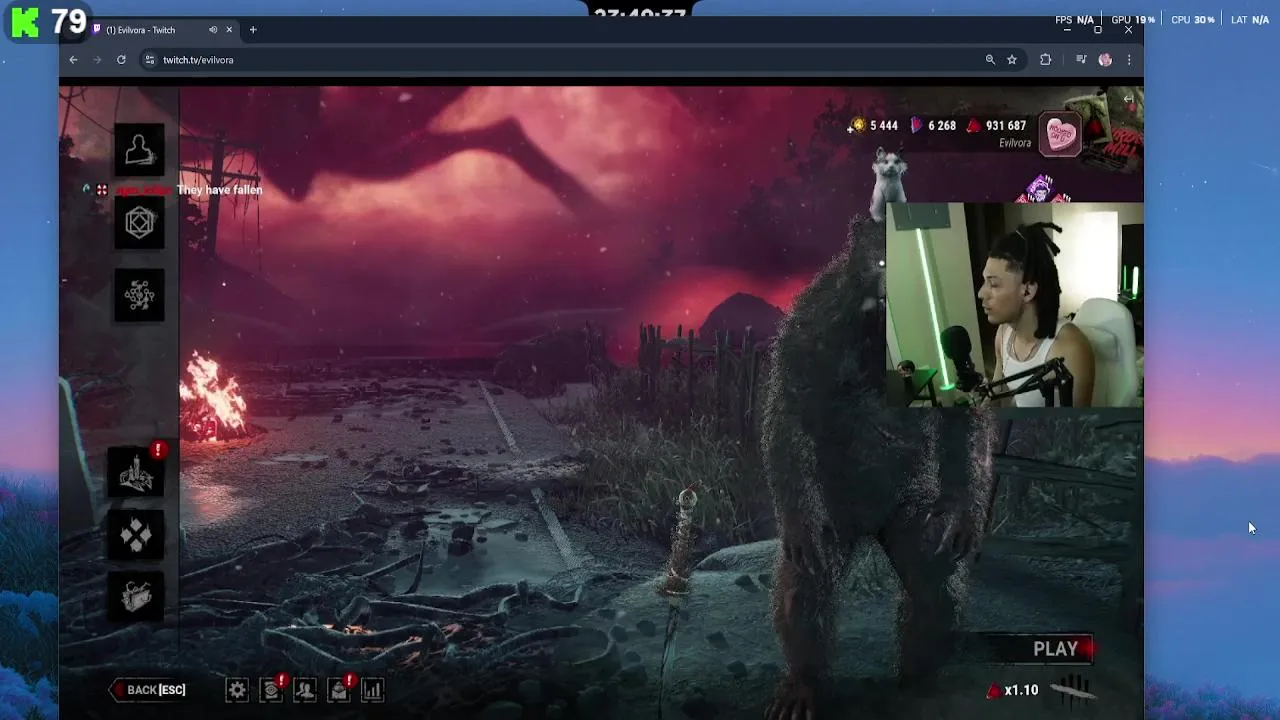The image size is (1280, 720).
Task: Click the green K overlay logo
Action: 25,22
